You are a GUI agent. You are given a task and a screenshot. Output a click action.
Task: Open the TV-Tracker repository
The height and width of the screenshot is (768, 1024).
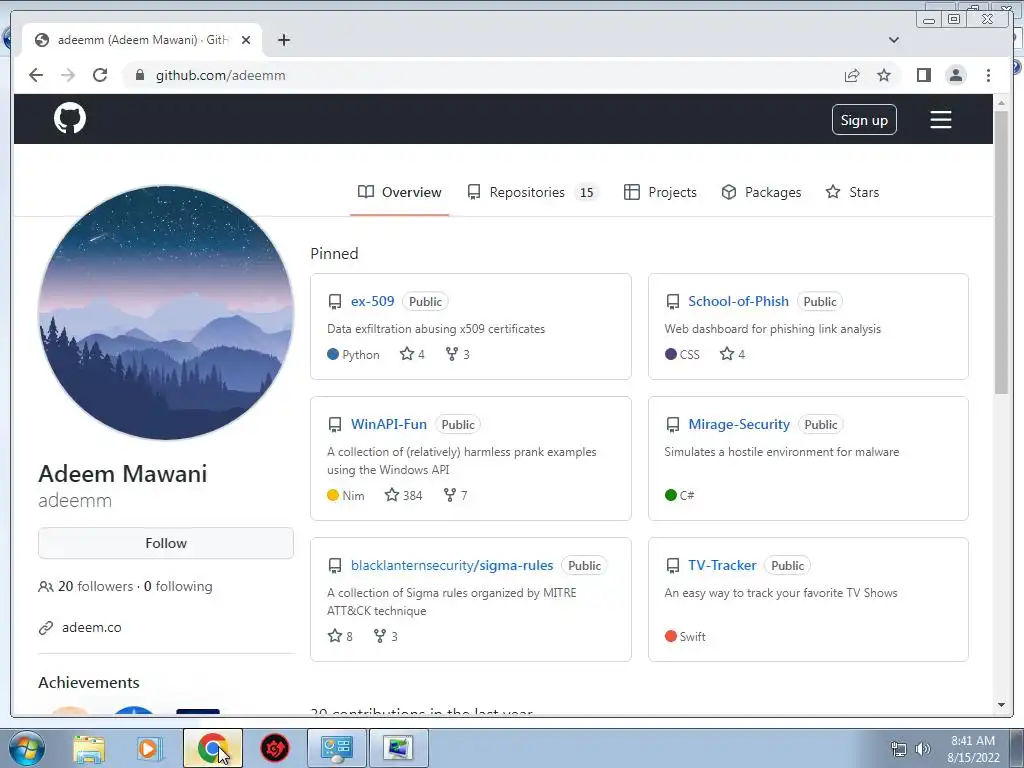click(722, 566)
